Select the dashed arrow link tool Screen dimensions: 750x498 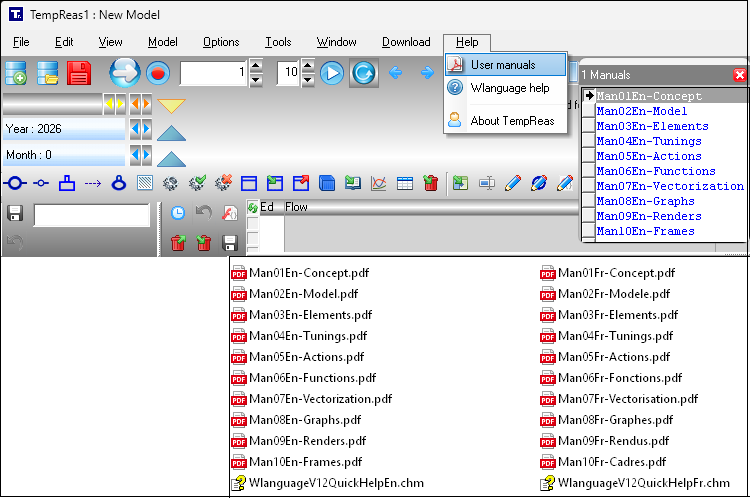(x=93, y=183)
